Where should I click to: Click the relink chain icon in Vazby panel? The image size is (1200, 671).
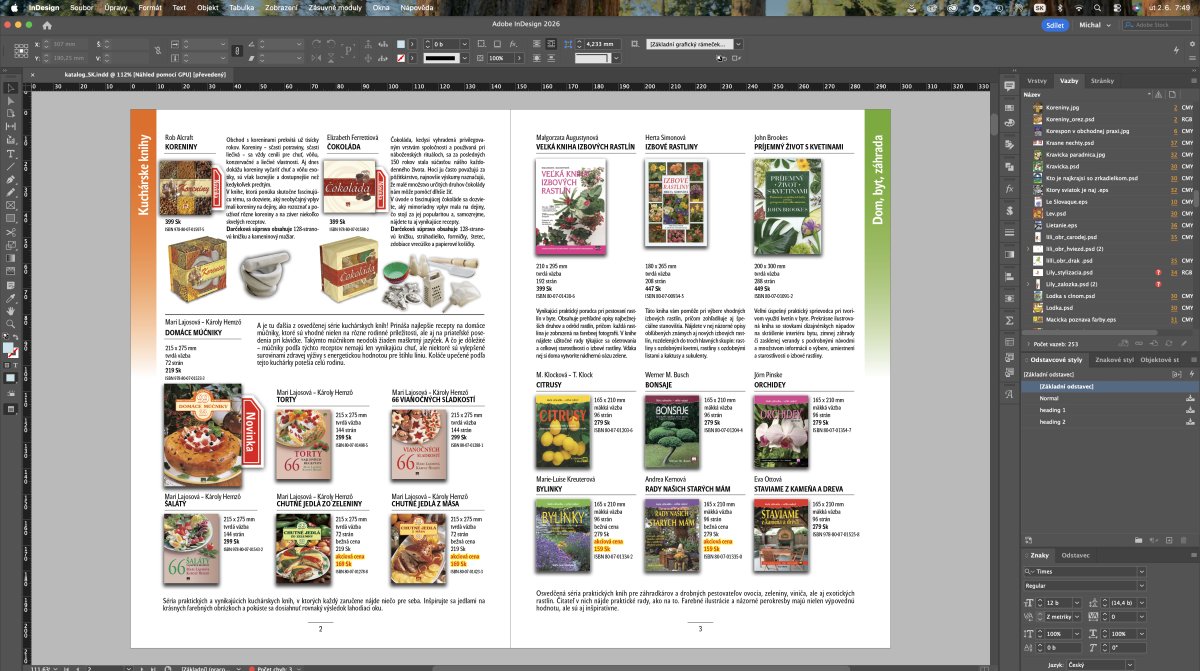point(1138,344)
